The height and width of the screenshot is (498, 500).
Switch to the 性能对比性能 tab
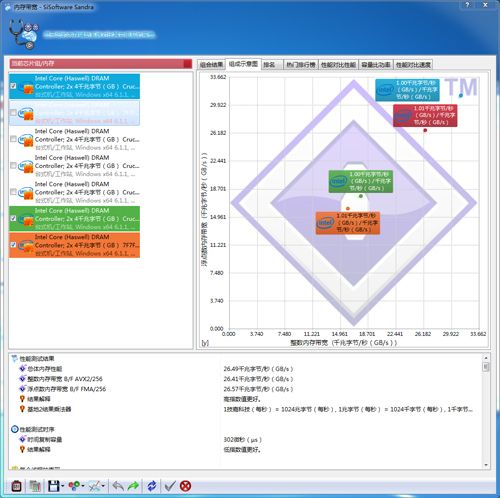click(338, 65)
